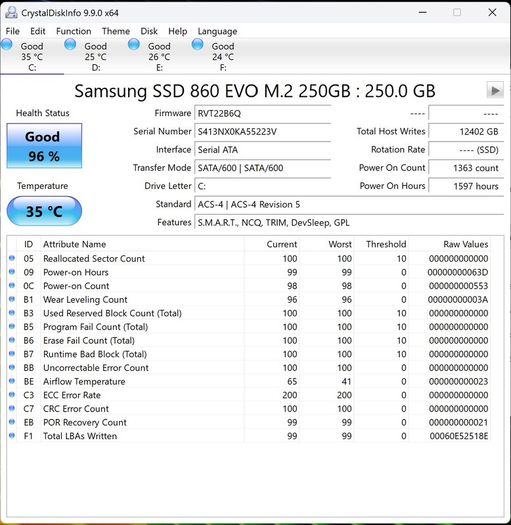
Task: Click raw value 00060E52518E
Action: tap(459, 436)
